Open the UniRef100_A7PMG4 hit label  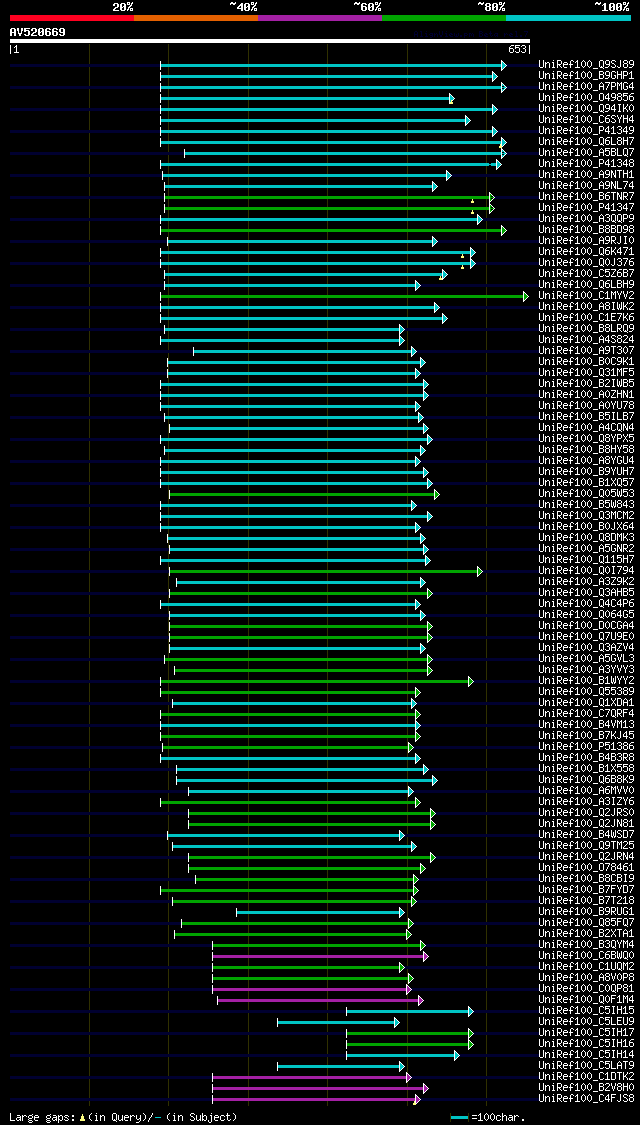(x=586, y=86)
